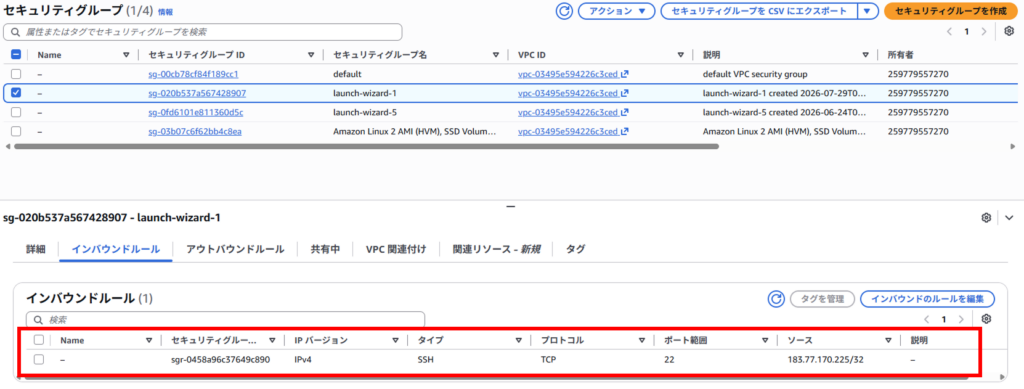The height and width of the screenshot is (389, 1024).
Task: Select the launch-wizard-5 row checkbox
Action: point(16,112)
